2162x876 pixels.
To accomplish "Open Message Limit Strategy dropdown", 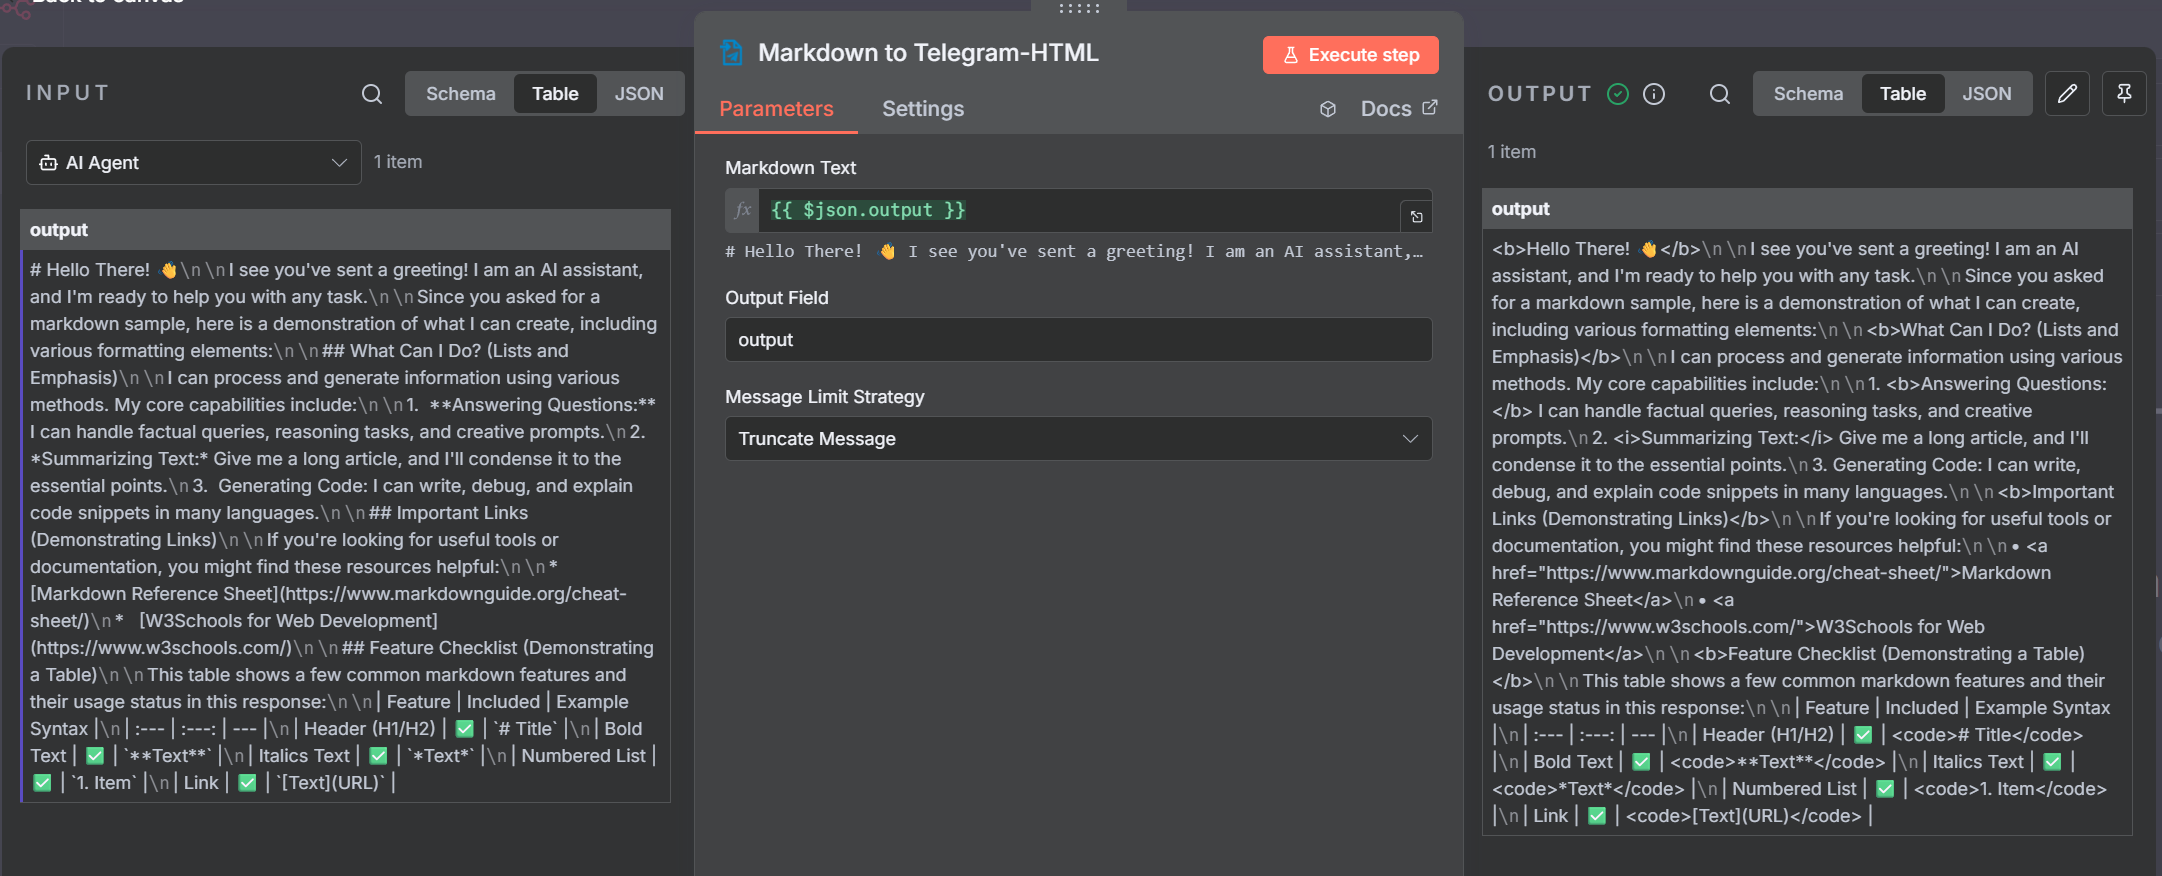I will [1078, 439].
